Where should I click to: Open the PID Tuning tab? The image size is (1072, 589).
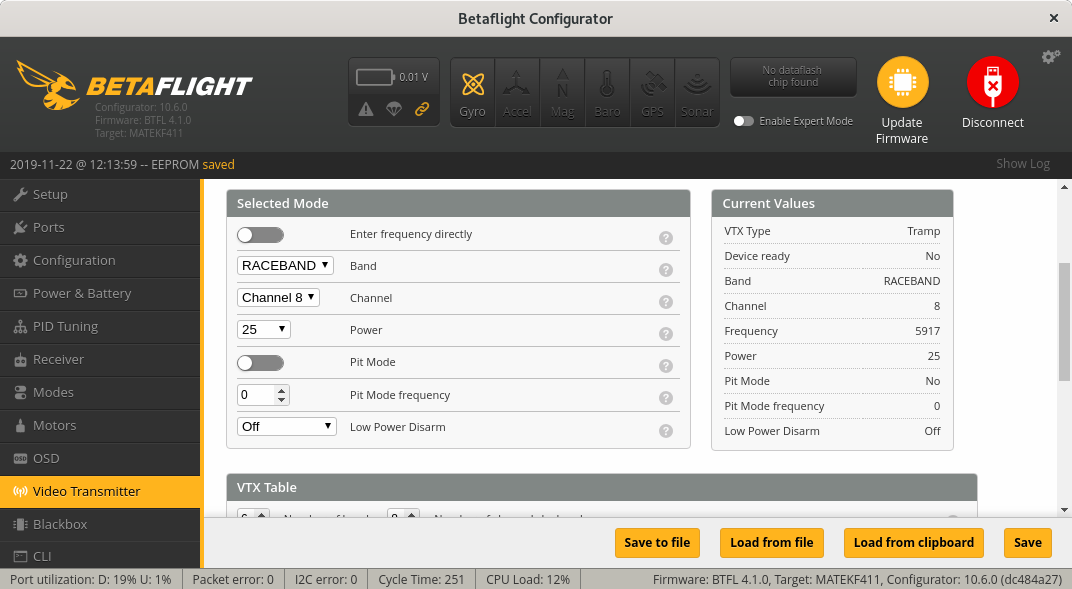pyautogui.click(x=100, y=327)
